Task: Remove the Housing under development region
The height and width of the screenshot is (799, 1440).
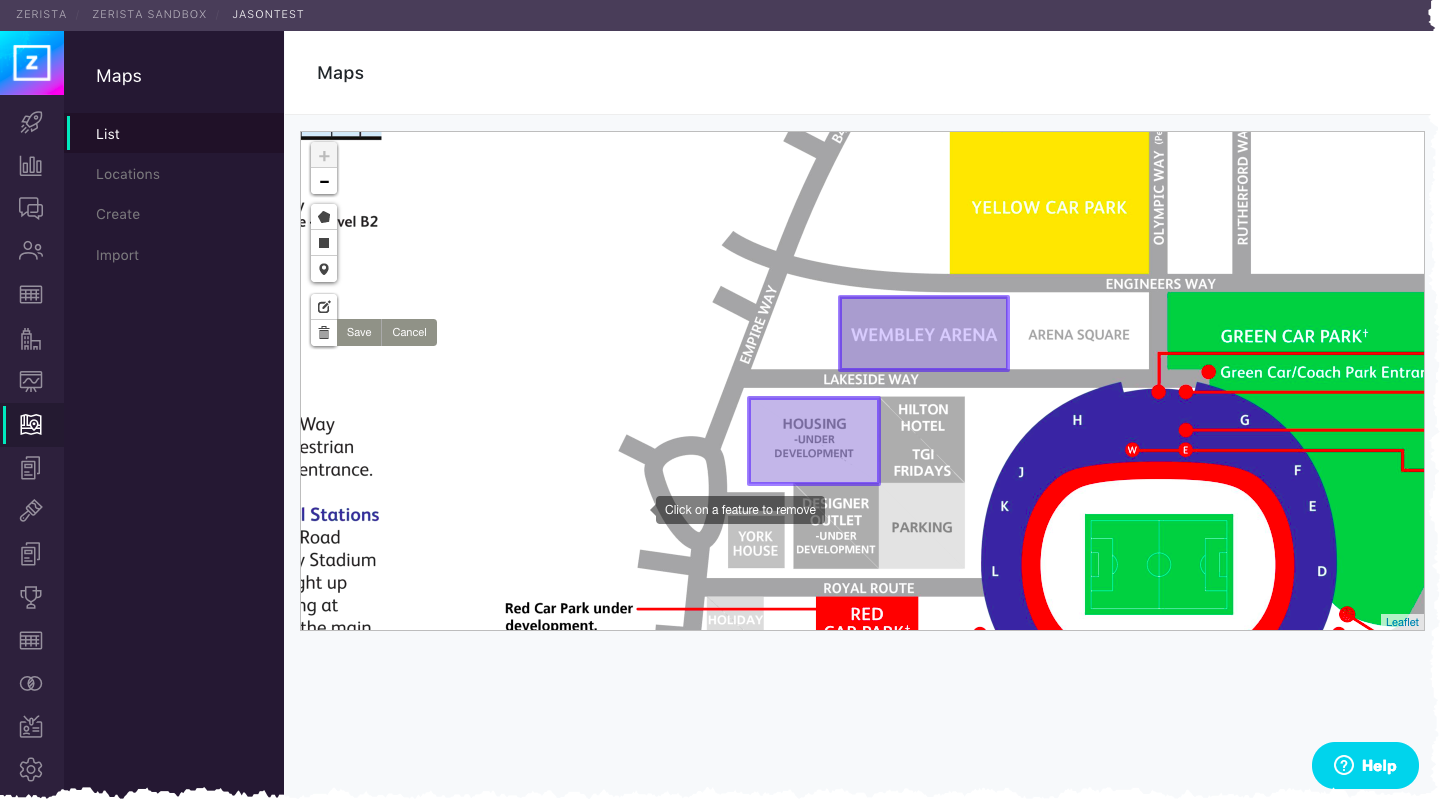Action: click(x=814, y=440)
